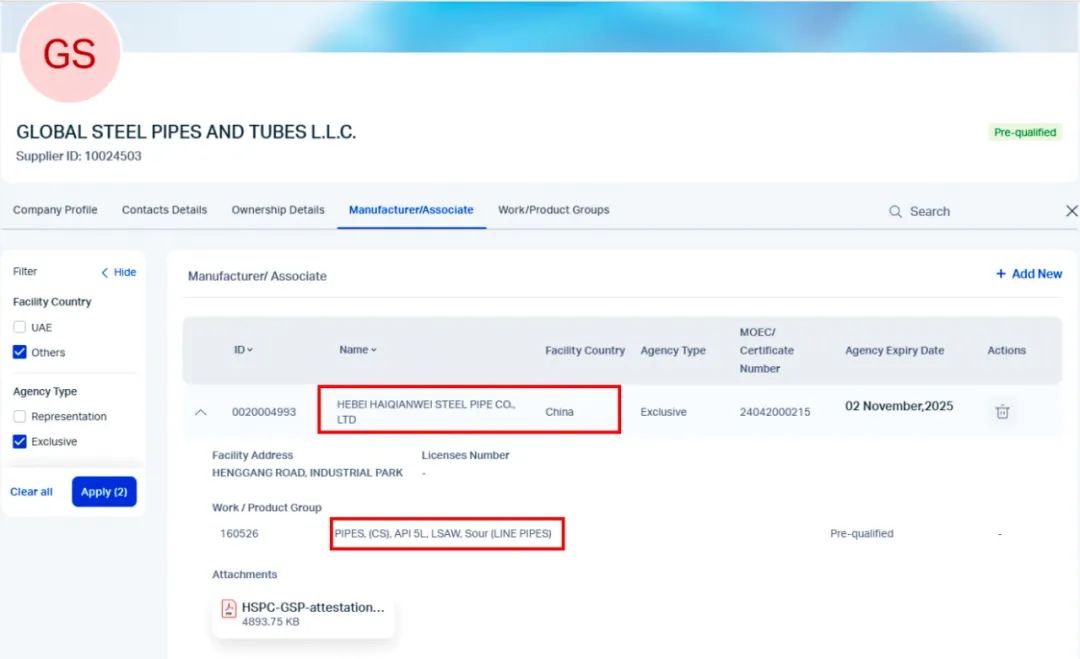Select the Manufacturer/Associate tab
Screen dimensions: 1080x659
[411, 209]
